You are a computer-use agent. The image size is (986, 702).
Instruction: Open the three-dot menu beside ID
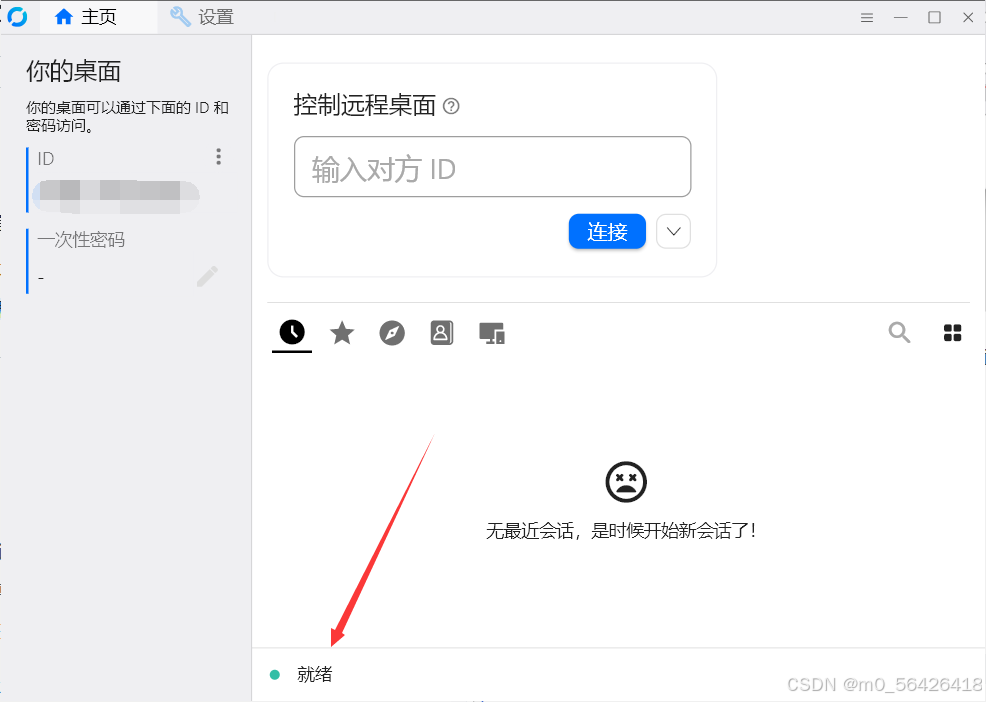[218, 157]
